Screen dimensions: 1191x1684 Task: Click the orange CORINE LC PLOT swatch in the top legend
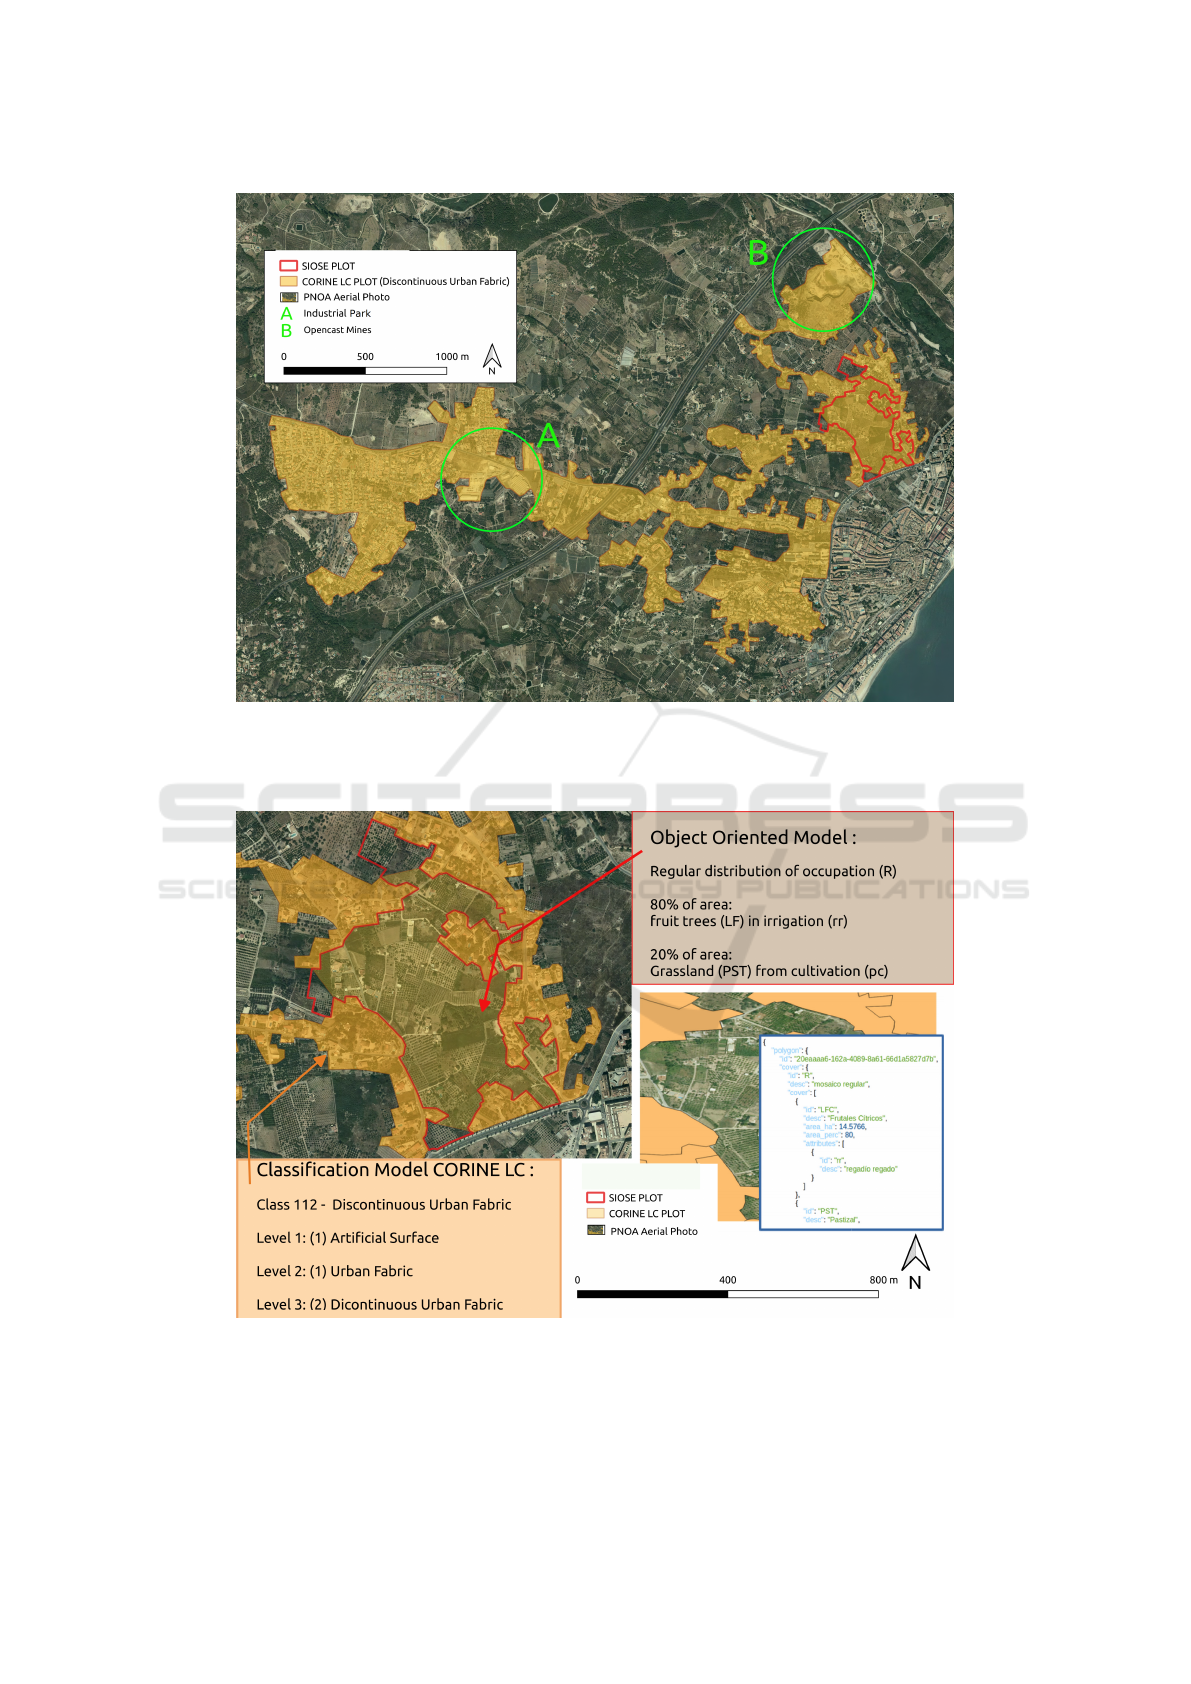click(x=289, y=282)
